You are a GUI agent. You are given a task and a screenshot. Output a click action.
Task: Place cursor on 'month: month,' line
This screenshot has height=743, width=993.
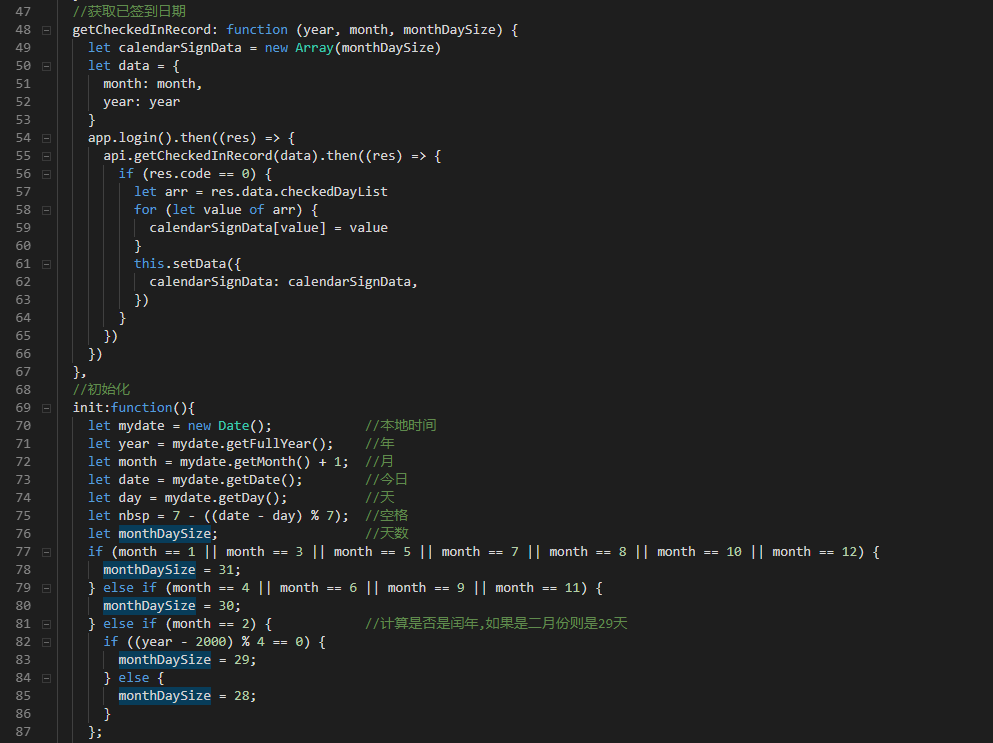click(153, 84)
